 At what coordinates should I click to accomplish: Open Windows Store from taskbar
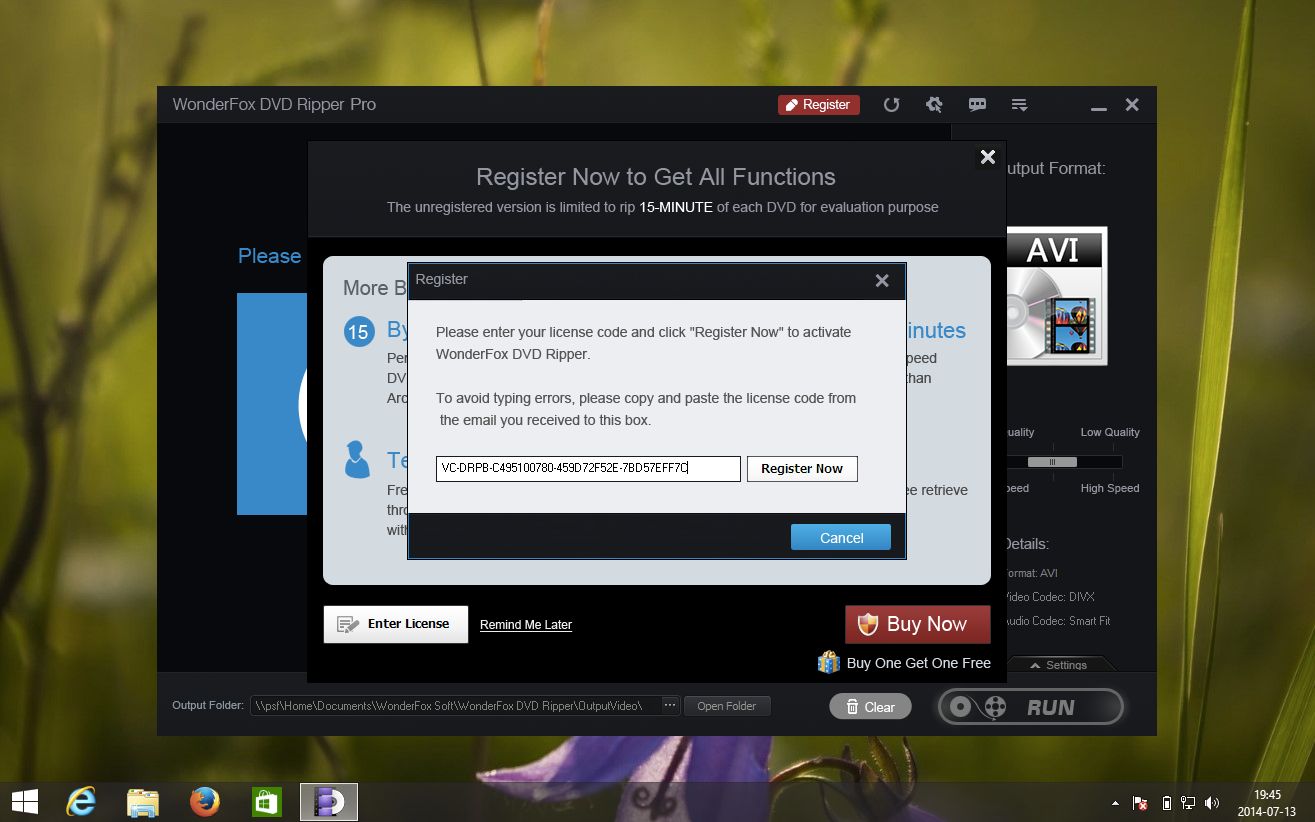pyautogui.click(x=267, y=801)
